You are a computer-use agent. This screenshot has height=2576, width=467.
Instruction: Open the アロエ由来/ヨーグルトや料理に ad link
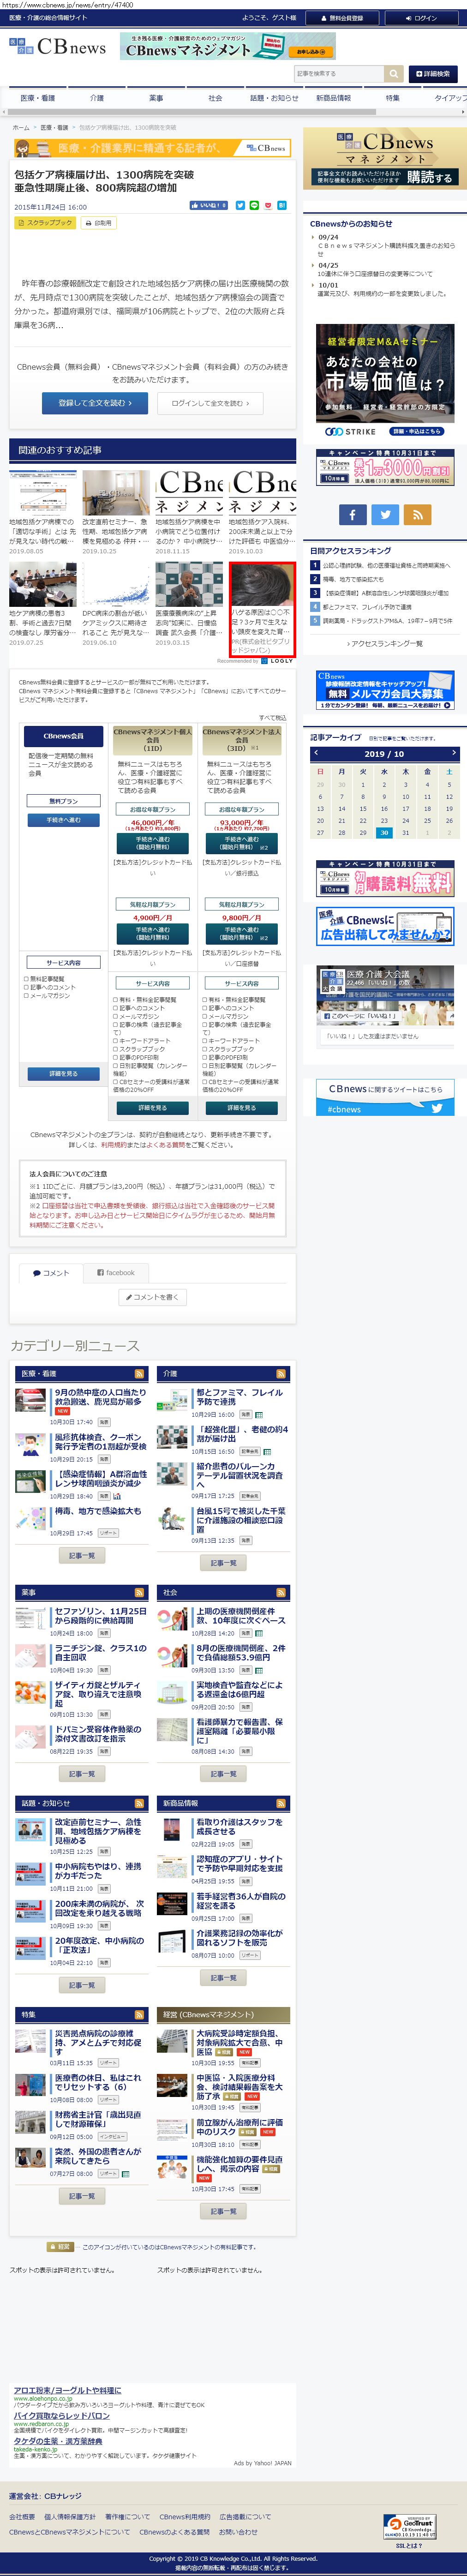point(67,2390)
